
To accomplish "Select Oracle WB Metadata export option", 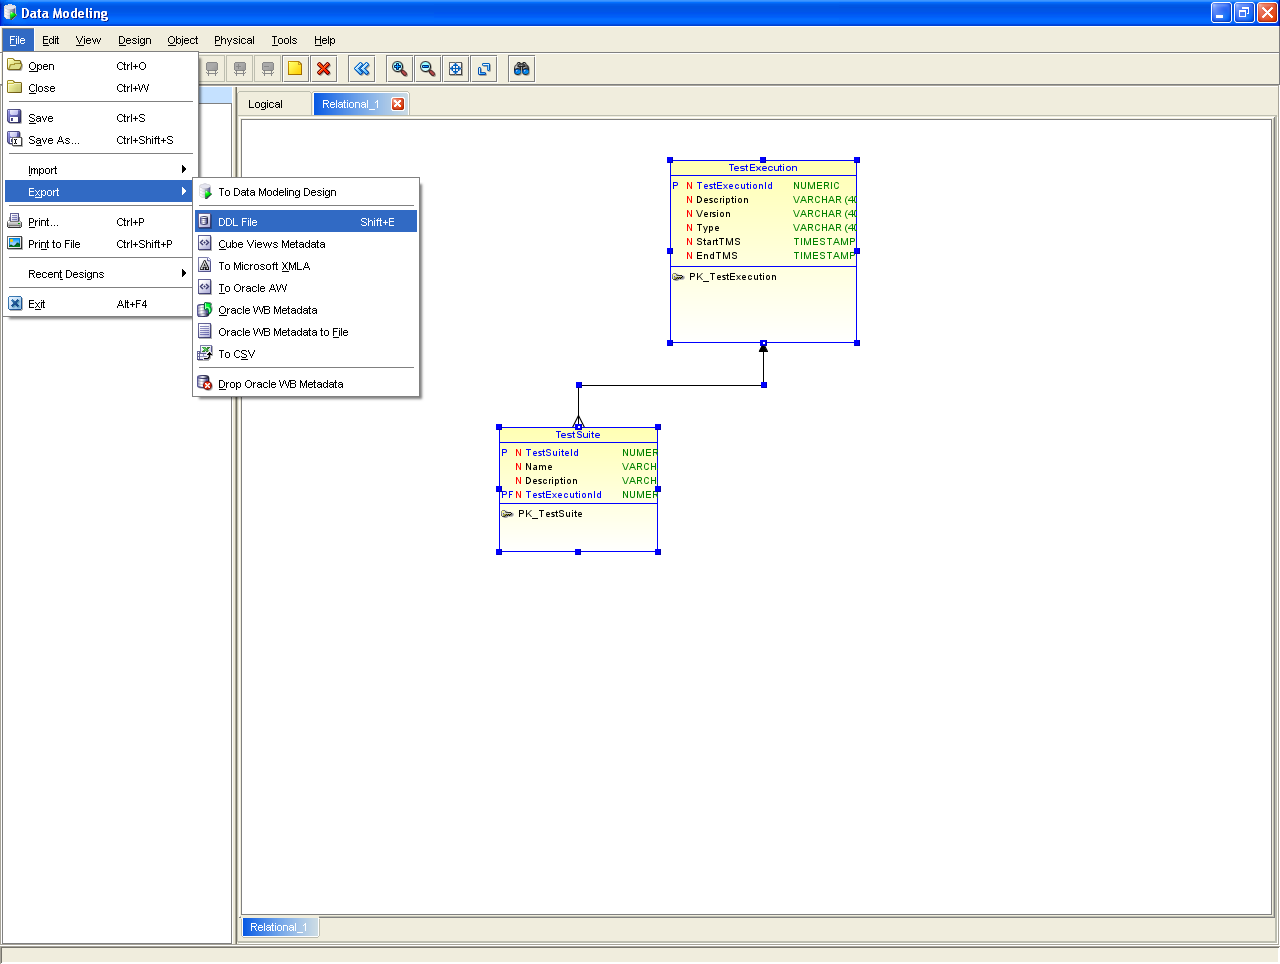I will tap(306, 310).
